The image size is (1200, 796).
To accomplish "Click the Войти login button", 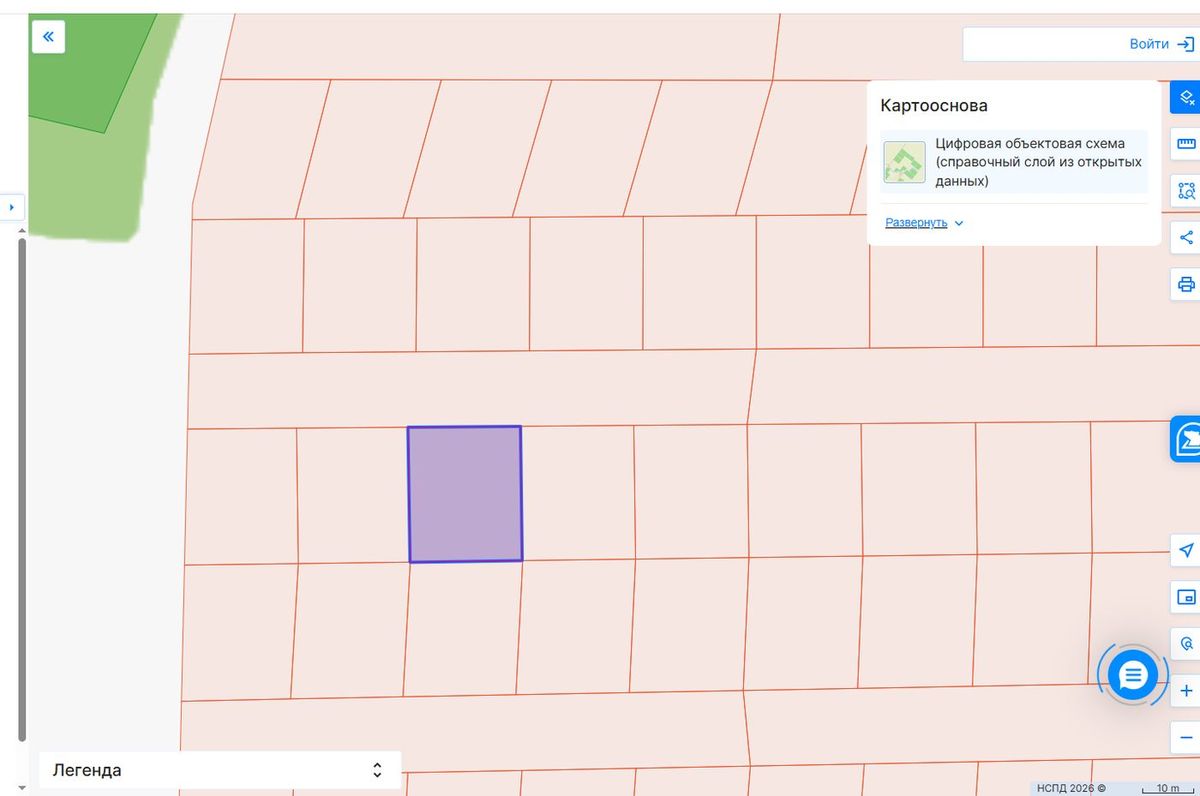I will pos(1161,44).
